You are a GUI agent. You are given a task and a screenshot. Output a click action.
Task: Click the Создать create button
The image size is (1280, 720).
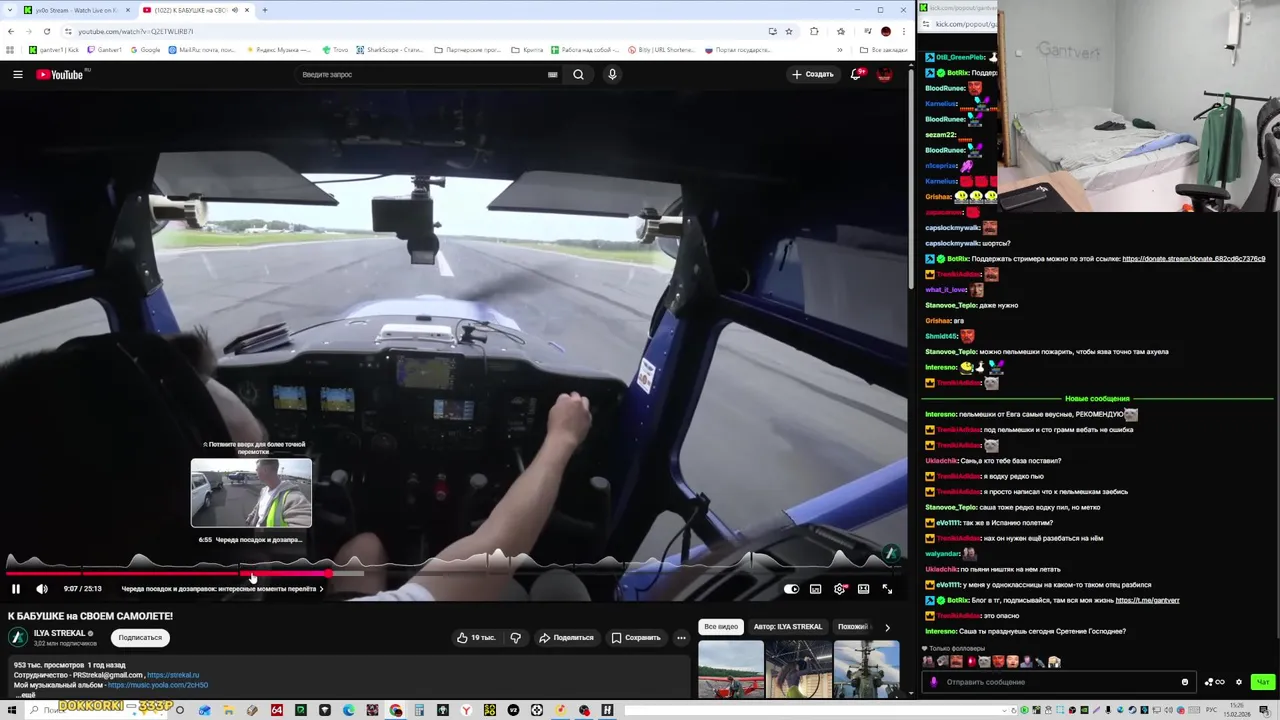point(813,74)
